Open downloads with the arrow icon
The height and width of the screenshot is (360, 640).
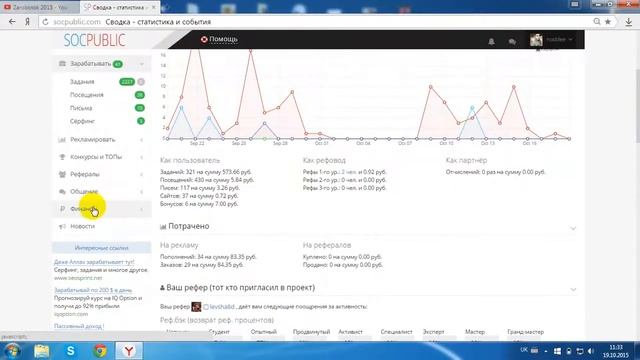629,22
